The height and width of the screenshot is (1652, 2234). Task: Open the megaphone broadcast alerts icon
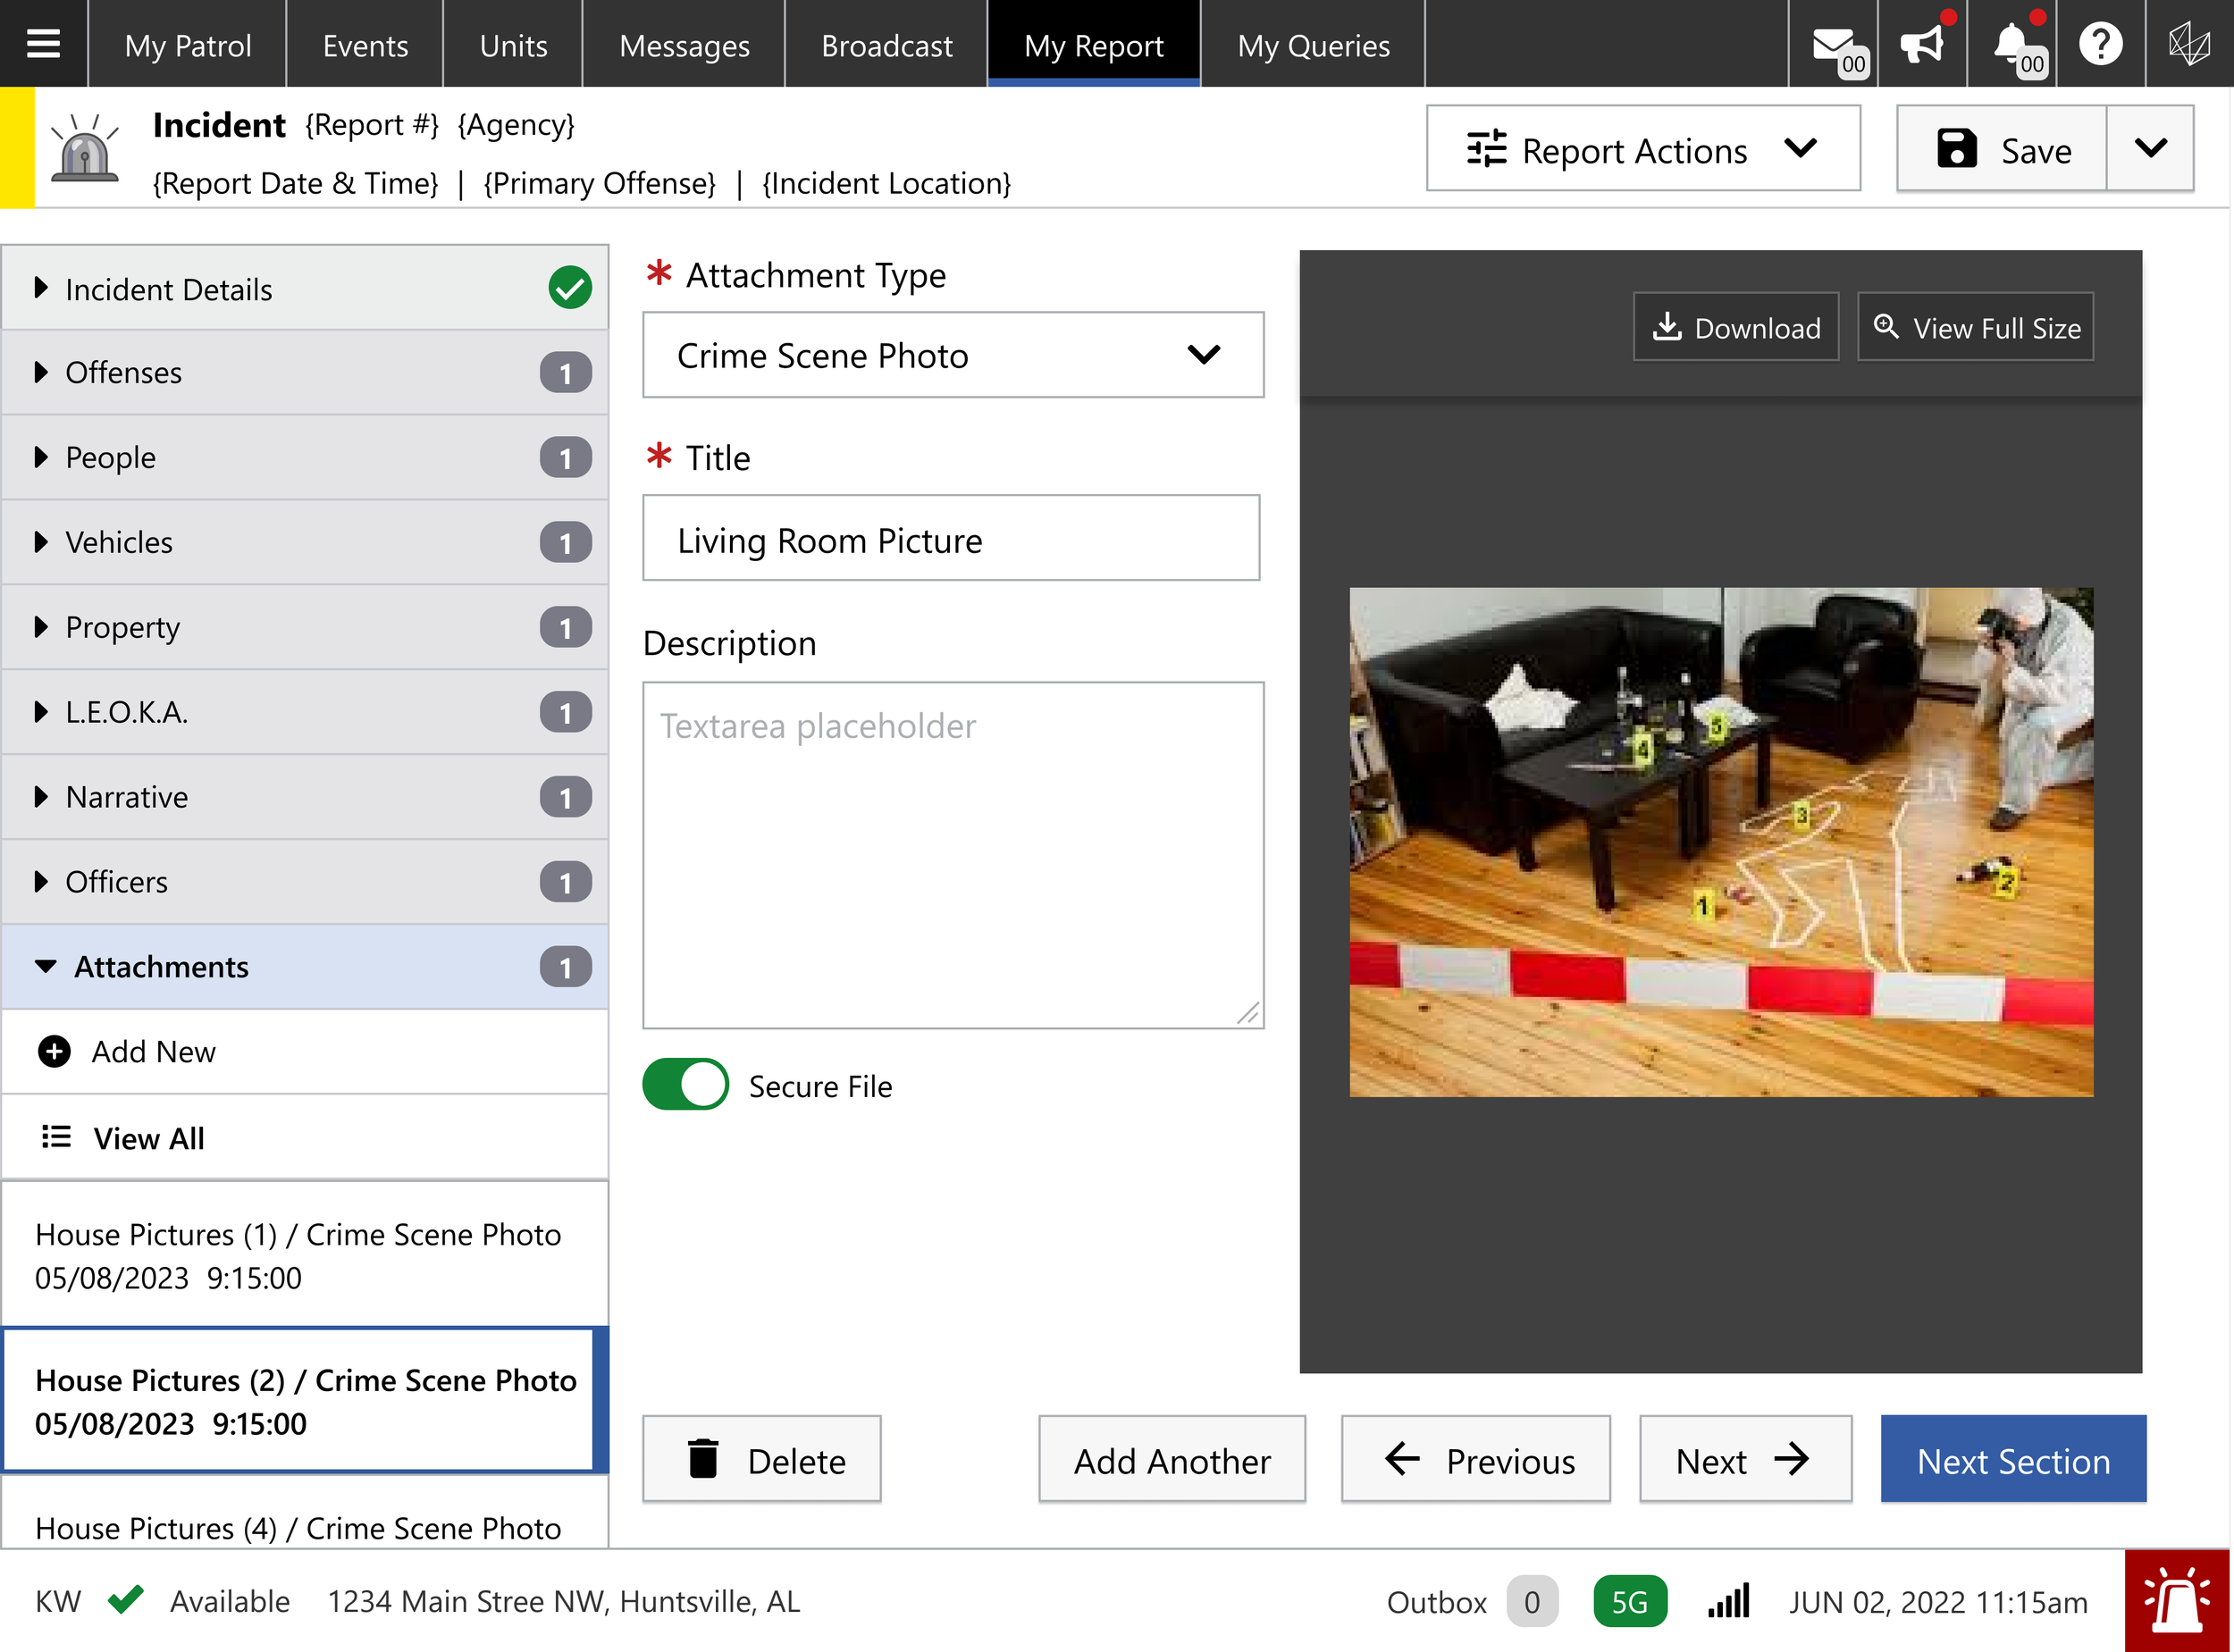[1922, 44]
